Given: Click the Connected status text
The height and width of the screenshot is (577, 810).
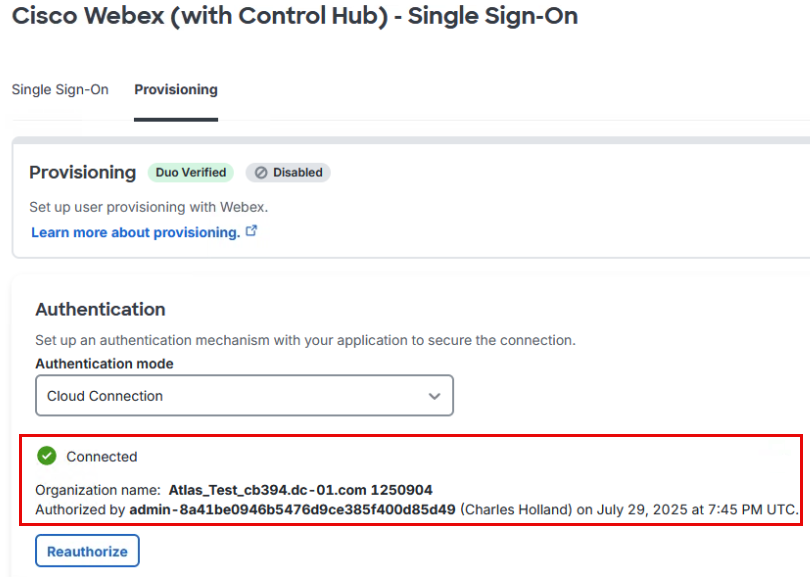Looking at the screenshot, I should (102, 457).
